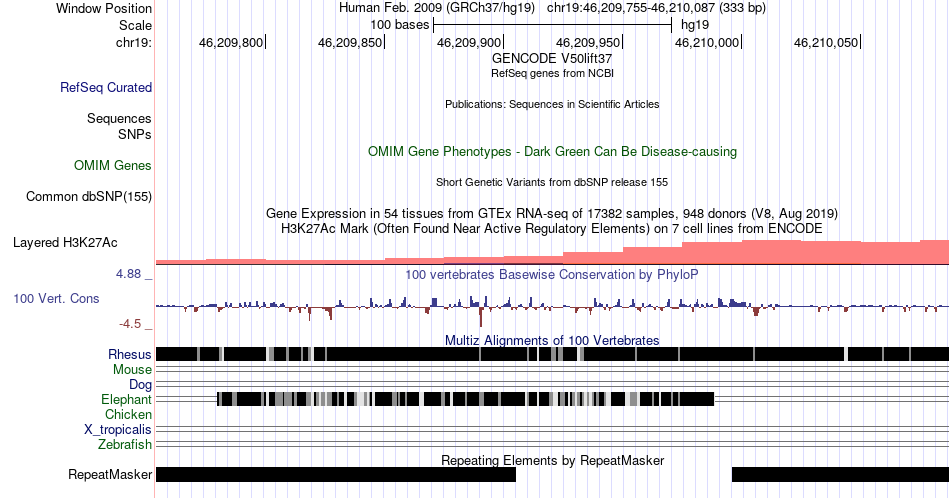Click Publications: Sequences in Scientific Articles title
This screenshot has height=498, width=950.
click(x=552, y=104)
